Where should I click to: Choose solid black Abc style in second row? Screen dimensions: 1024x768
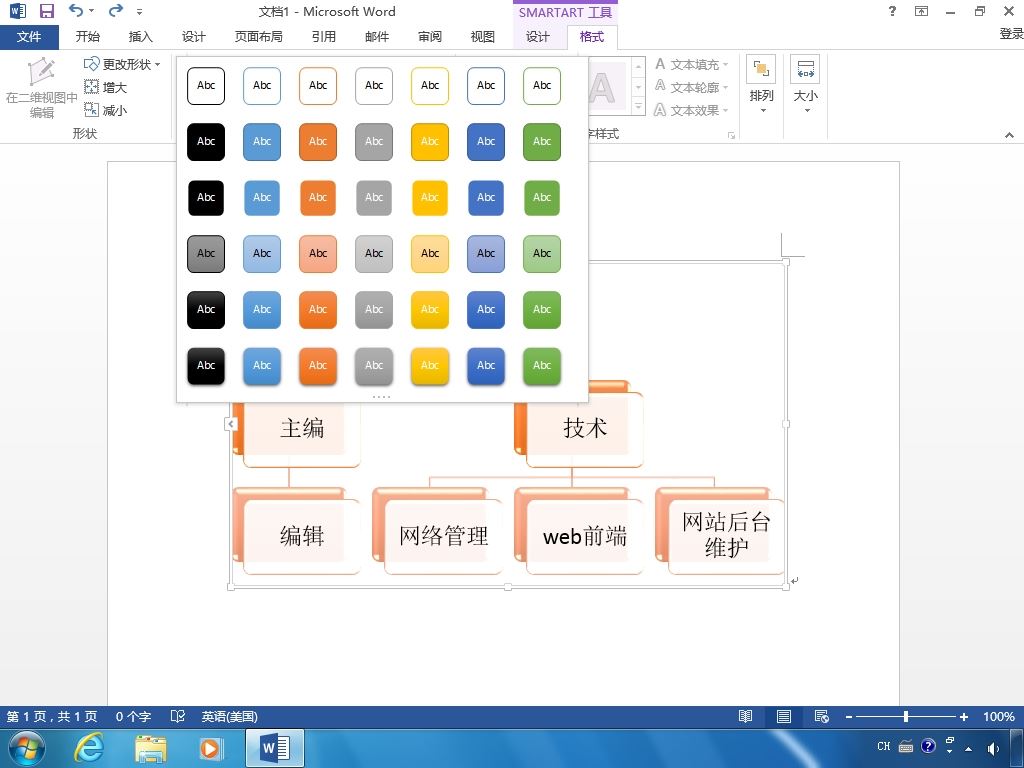[x=206, y=142]
